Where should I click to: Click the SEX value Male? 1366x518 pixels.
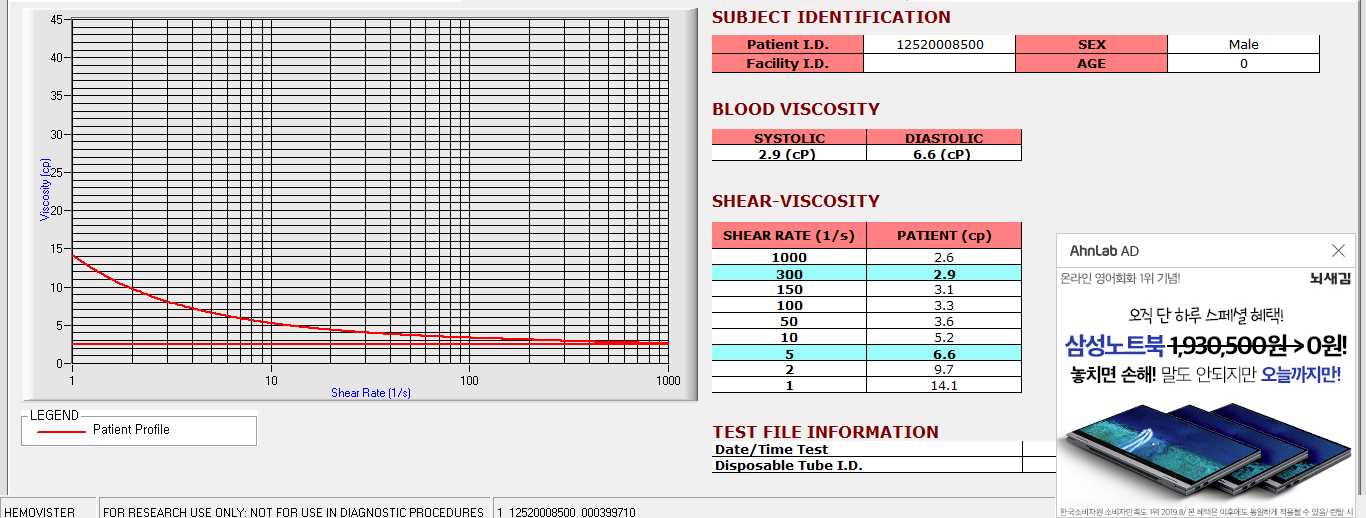coord(1243,44)
